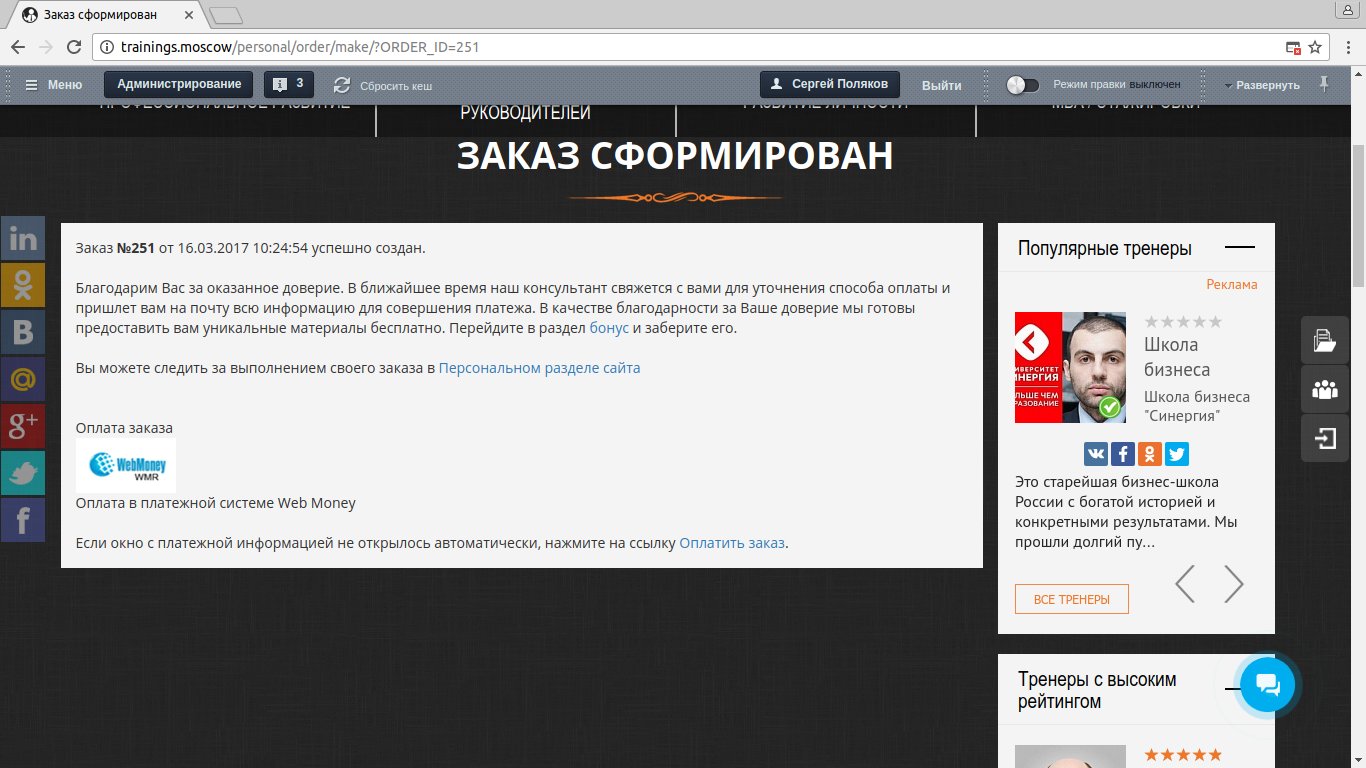1366x768 pixels.
Task: Open the РУКОВОДИТЕЛЕЙ navigation item
Action: 526,113
